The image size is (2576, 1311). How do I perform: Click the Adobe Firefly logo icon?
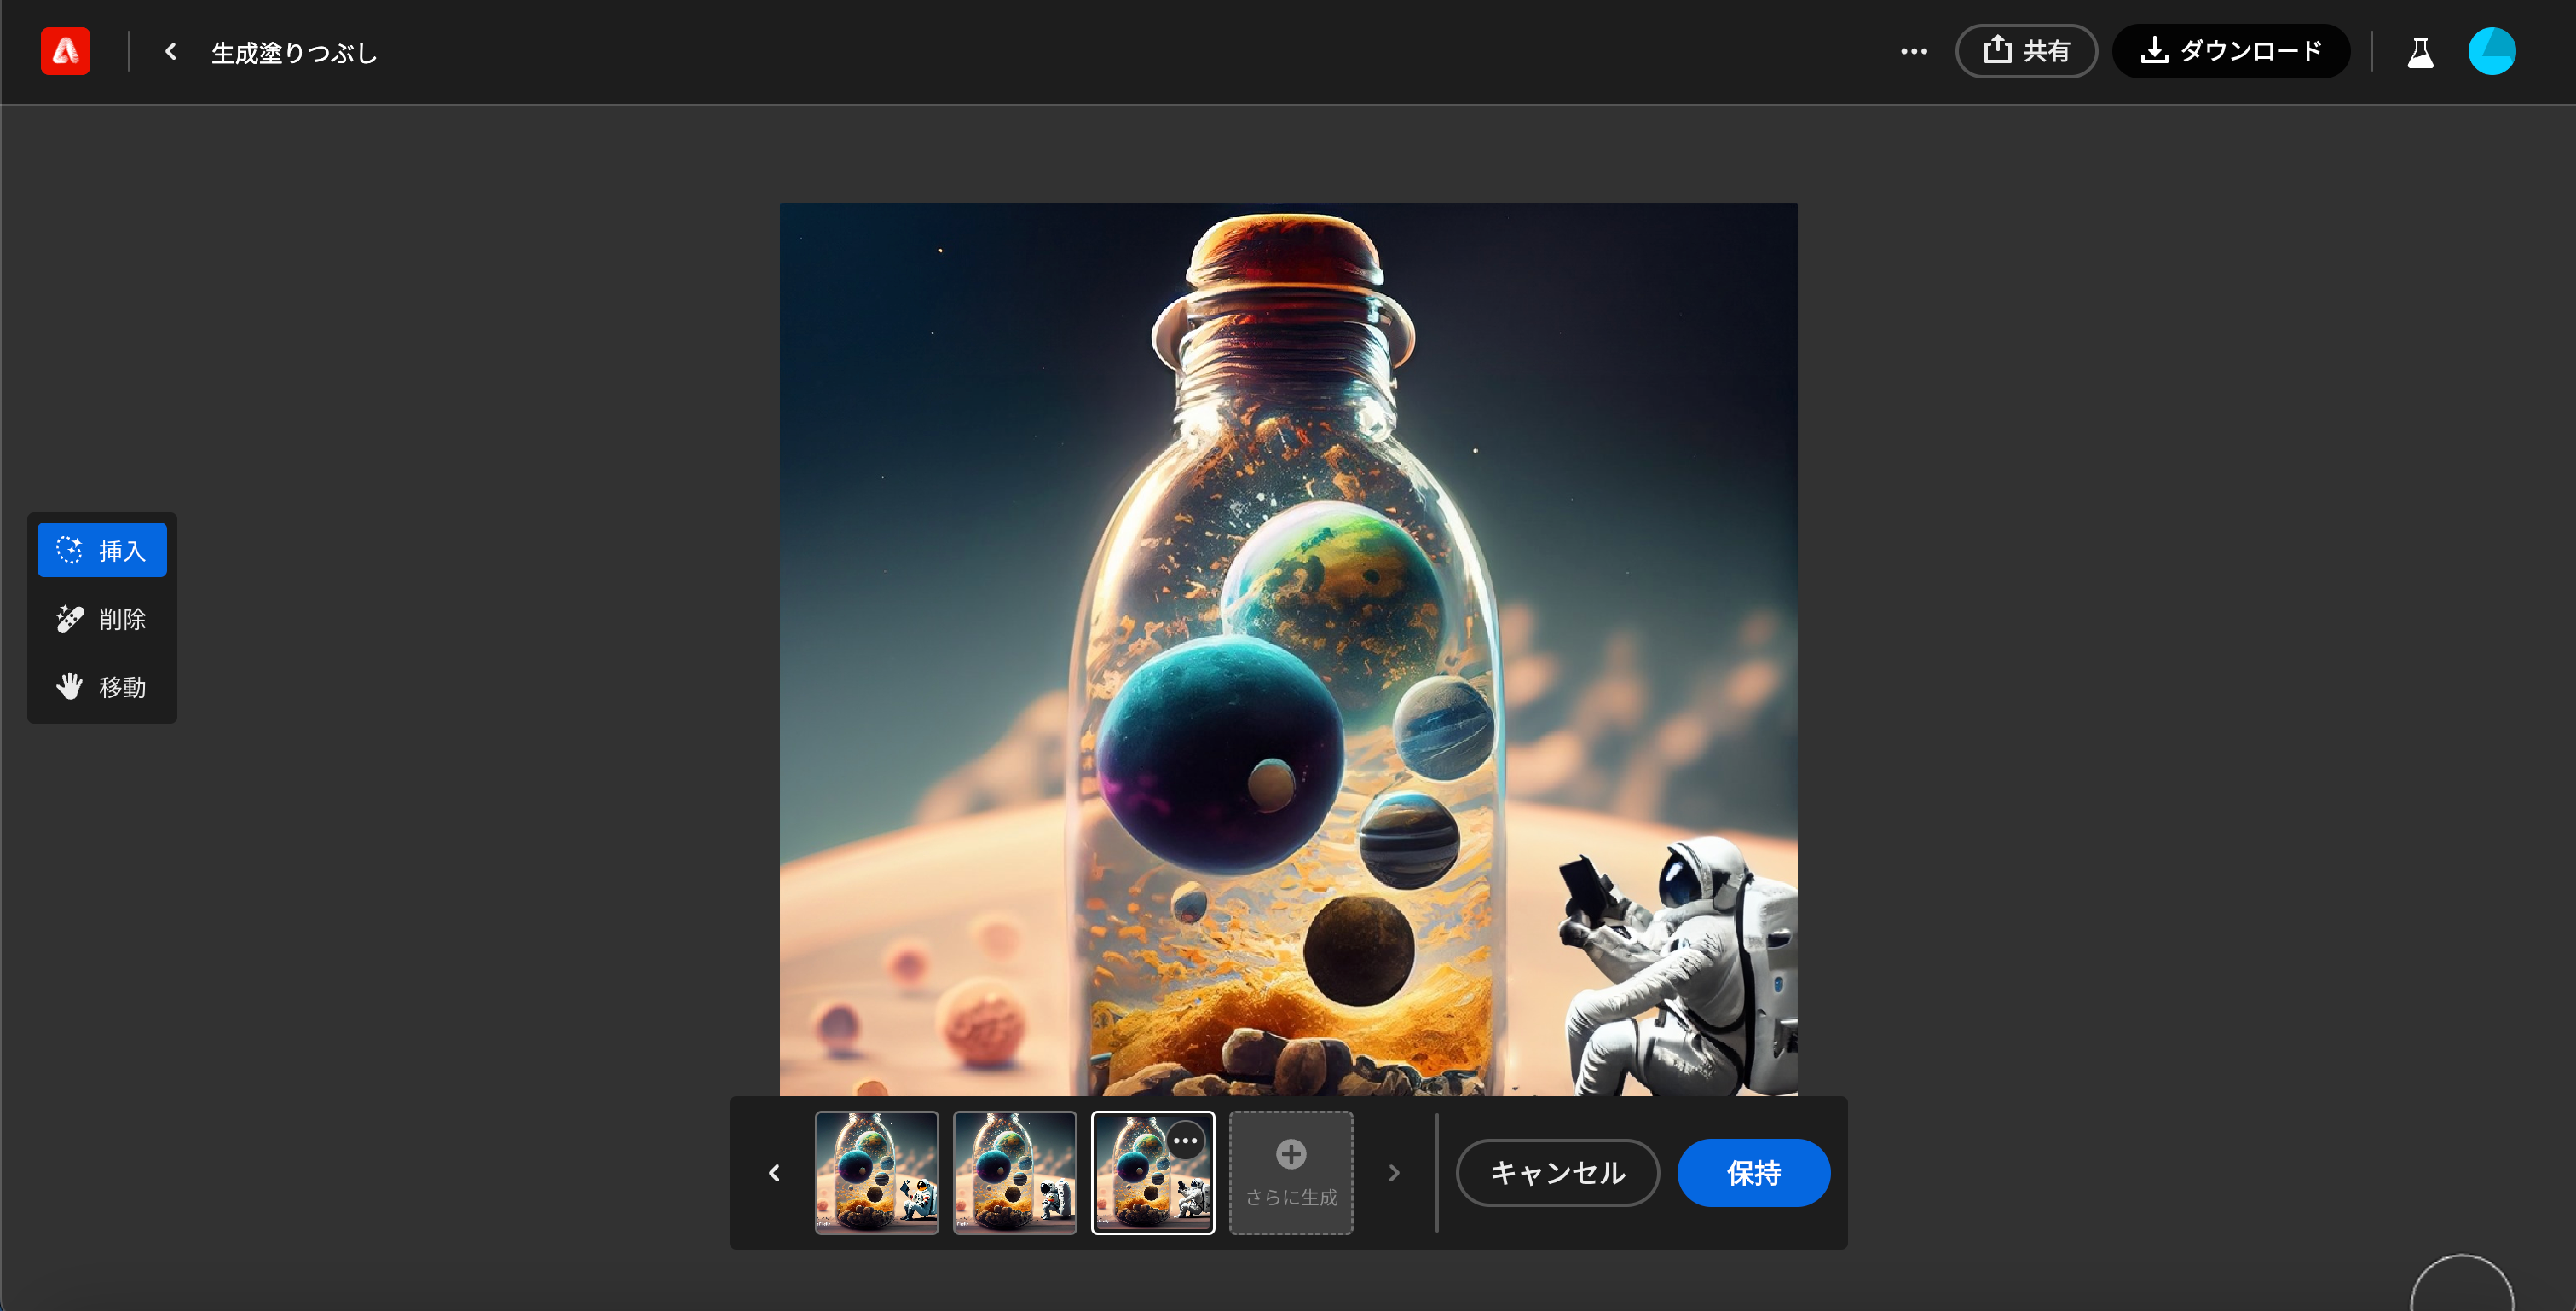[x=65, y=51]
